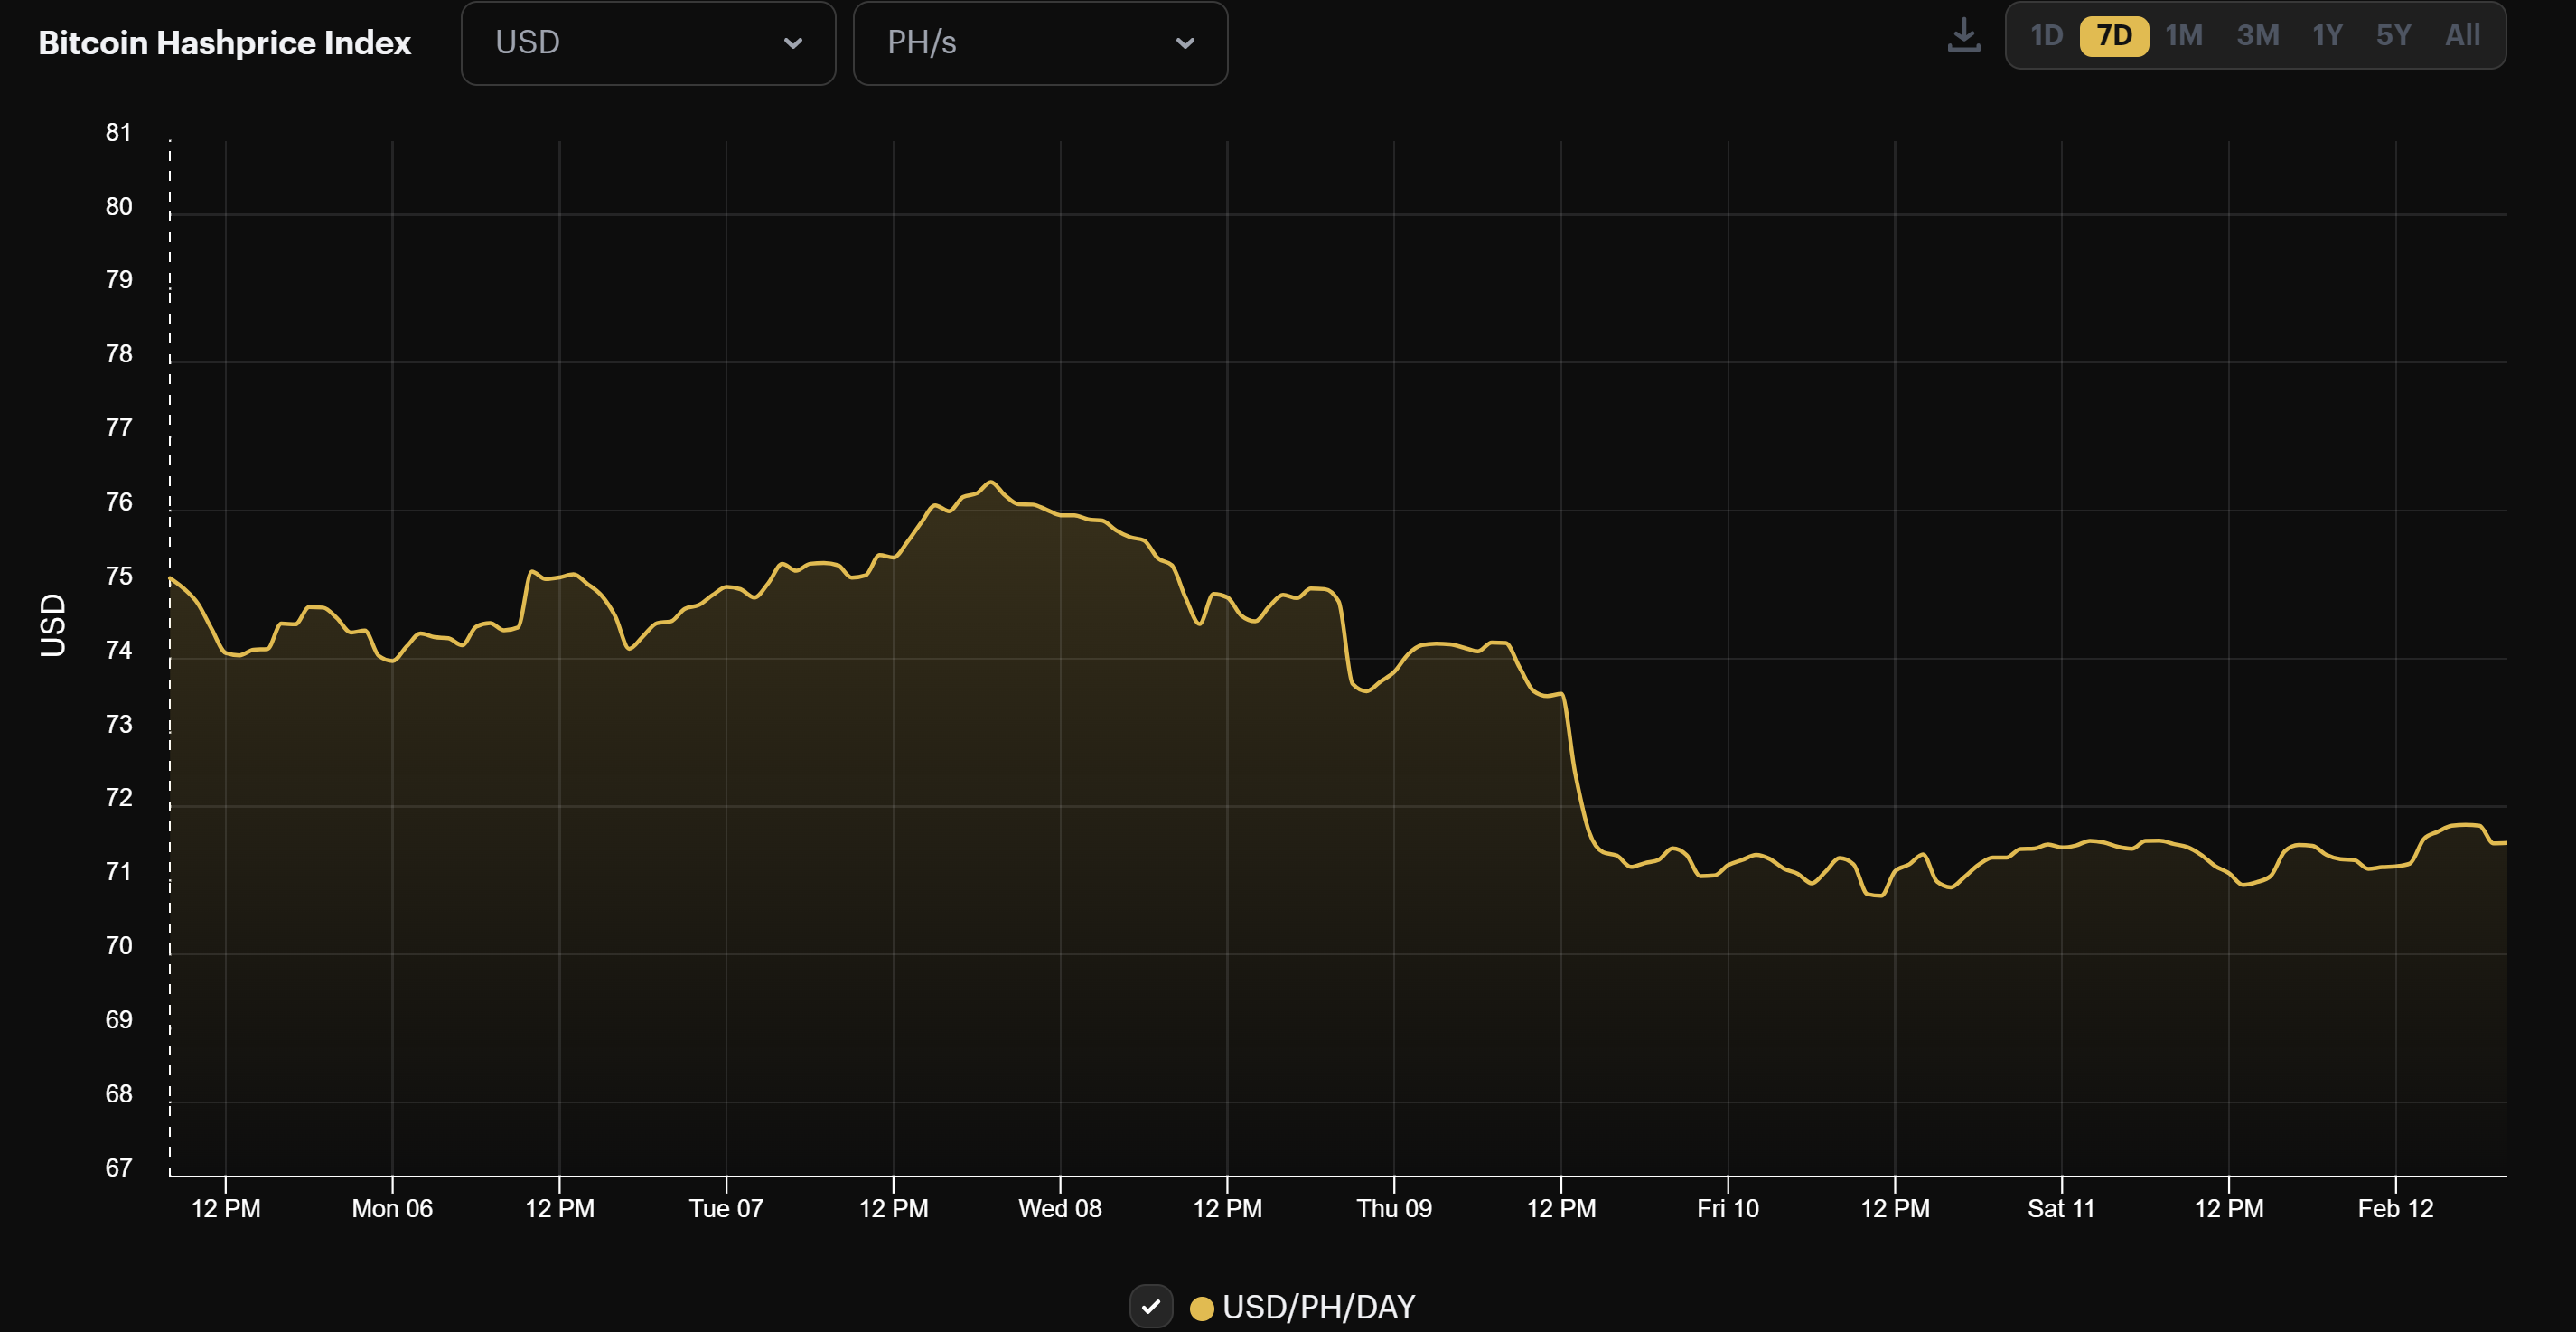
Task: Click the checkmark icon in legend checkbox
Action: pos(1152,1306)
